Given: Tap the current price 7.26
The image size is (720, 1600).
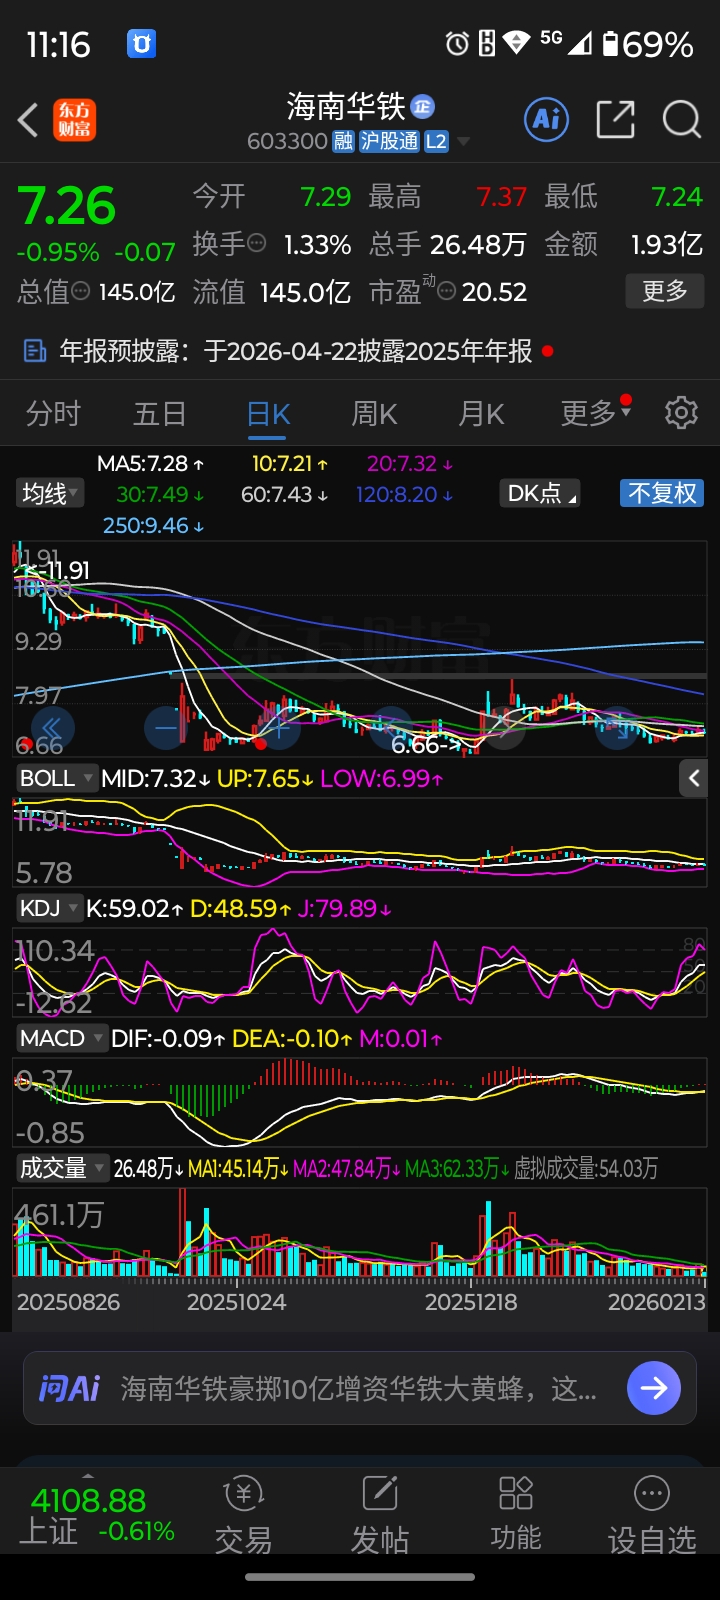Looking at the screenshot, I should tap(67, 206).
